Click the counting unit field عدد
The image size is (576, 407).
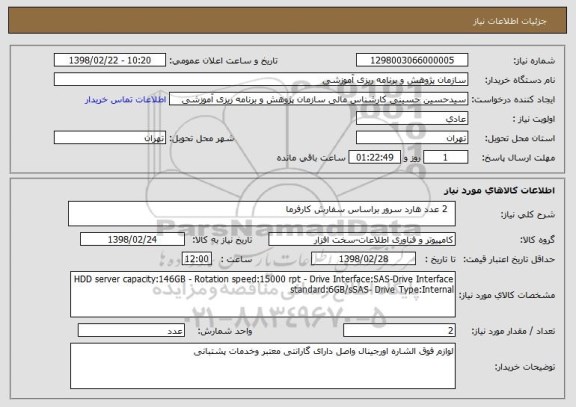coord(131,331)
